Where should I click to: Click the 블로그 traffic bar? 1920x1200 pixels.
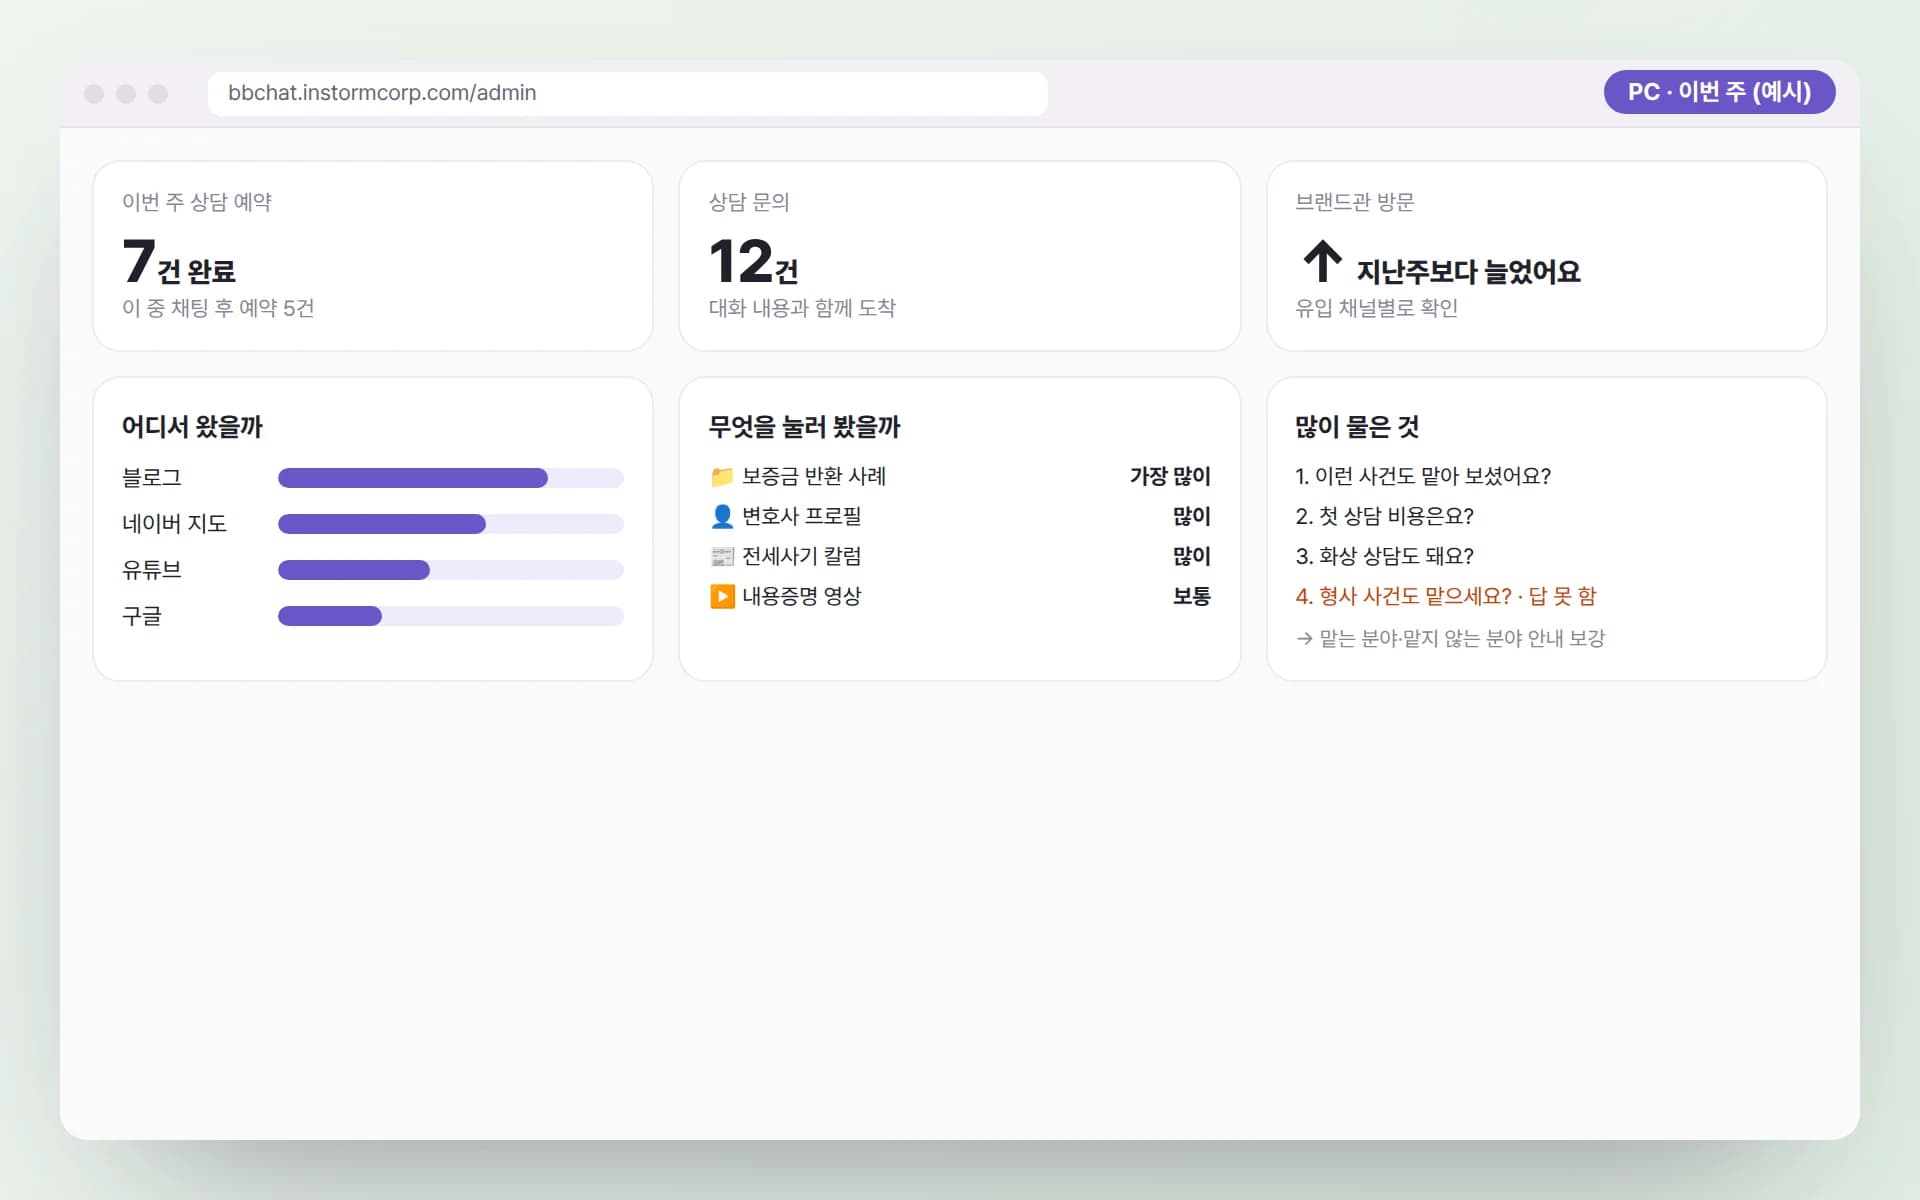point(451,478)
